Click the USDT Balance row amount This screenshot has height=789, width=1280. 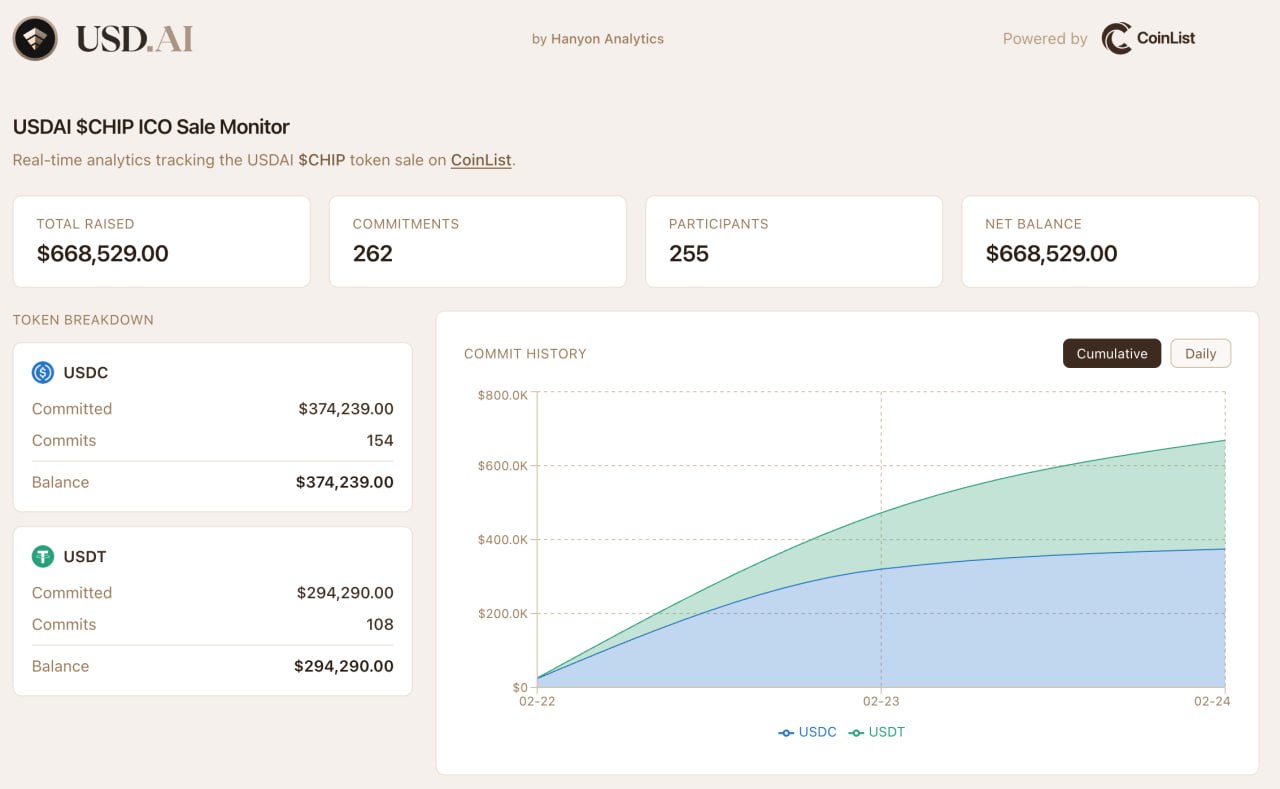[343, 666]
